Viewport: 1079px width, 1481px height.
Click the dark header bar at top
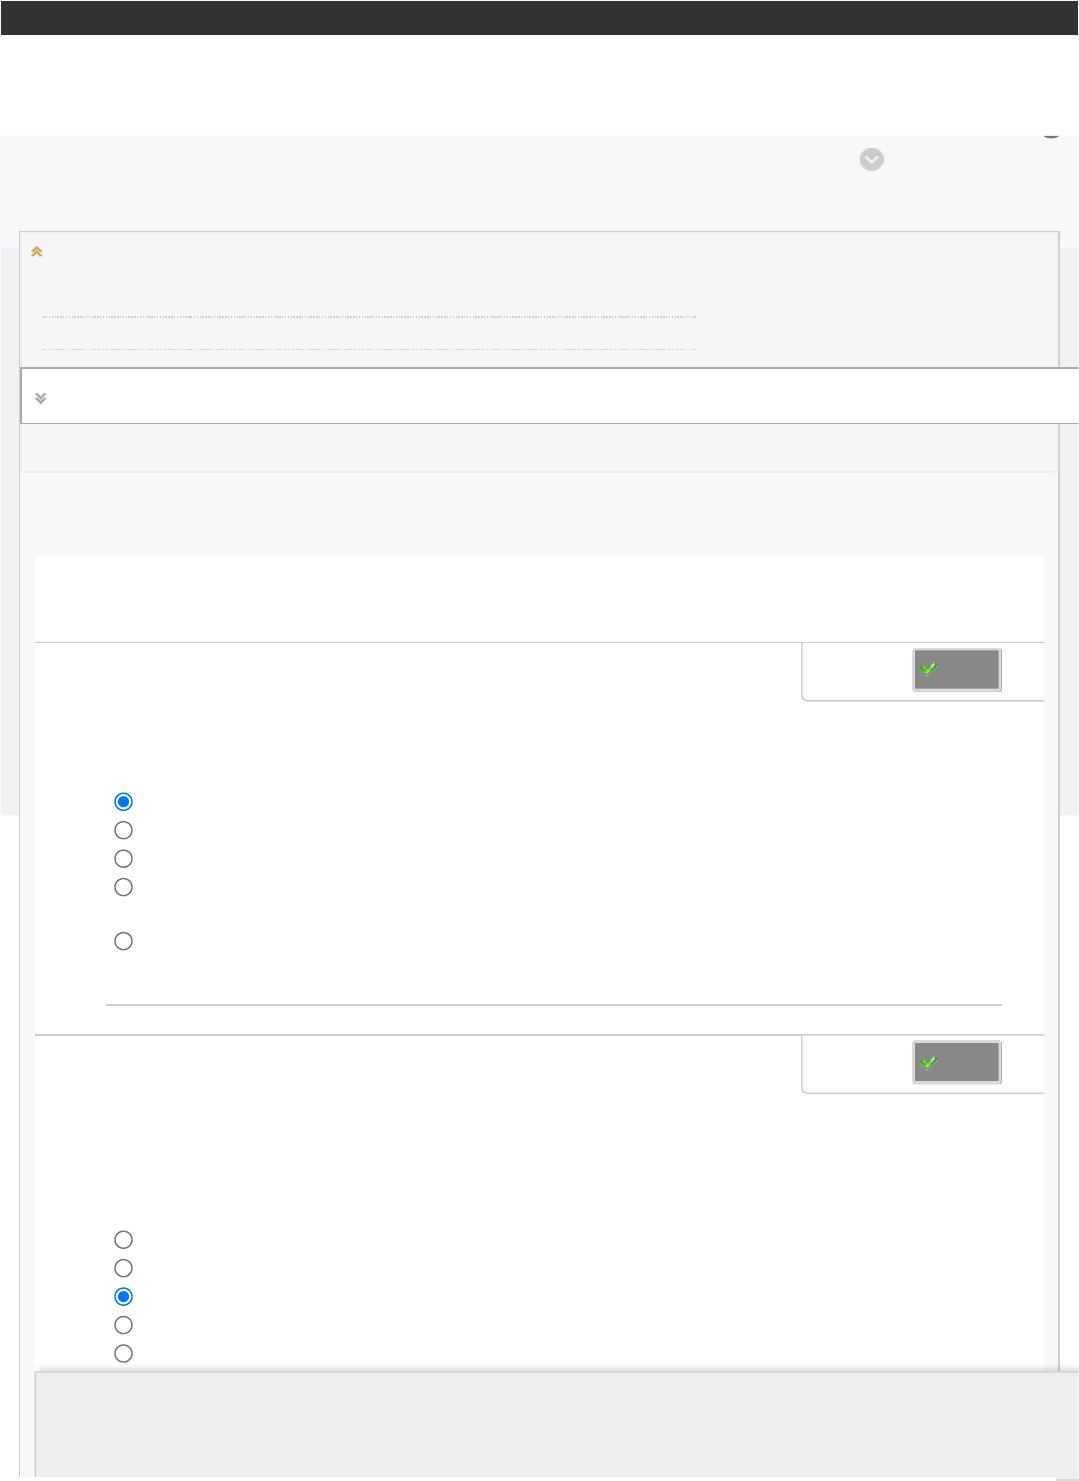(539, 18)
